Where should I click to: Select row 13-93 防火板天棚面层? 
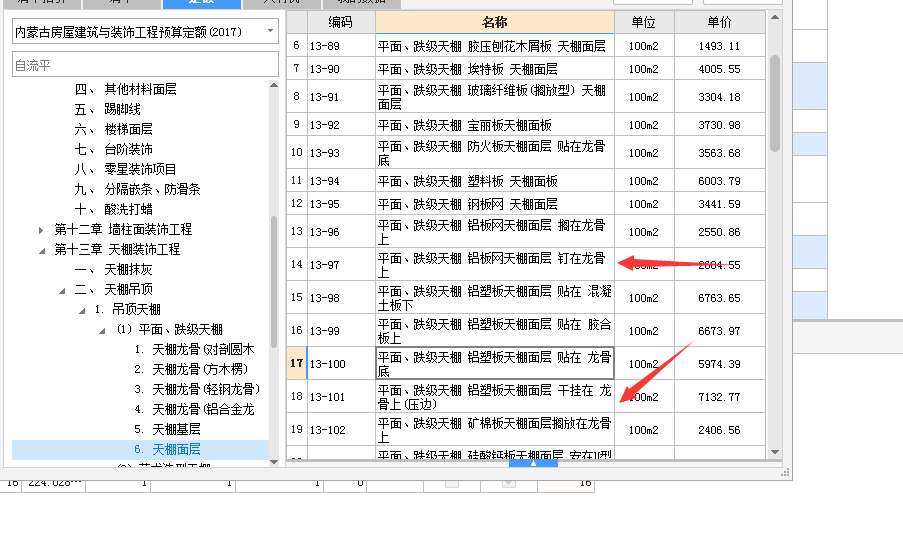coord(526,153)
